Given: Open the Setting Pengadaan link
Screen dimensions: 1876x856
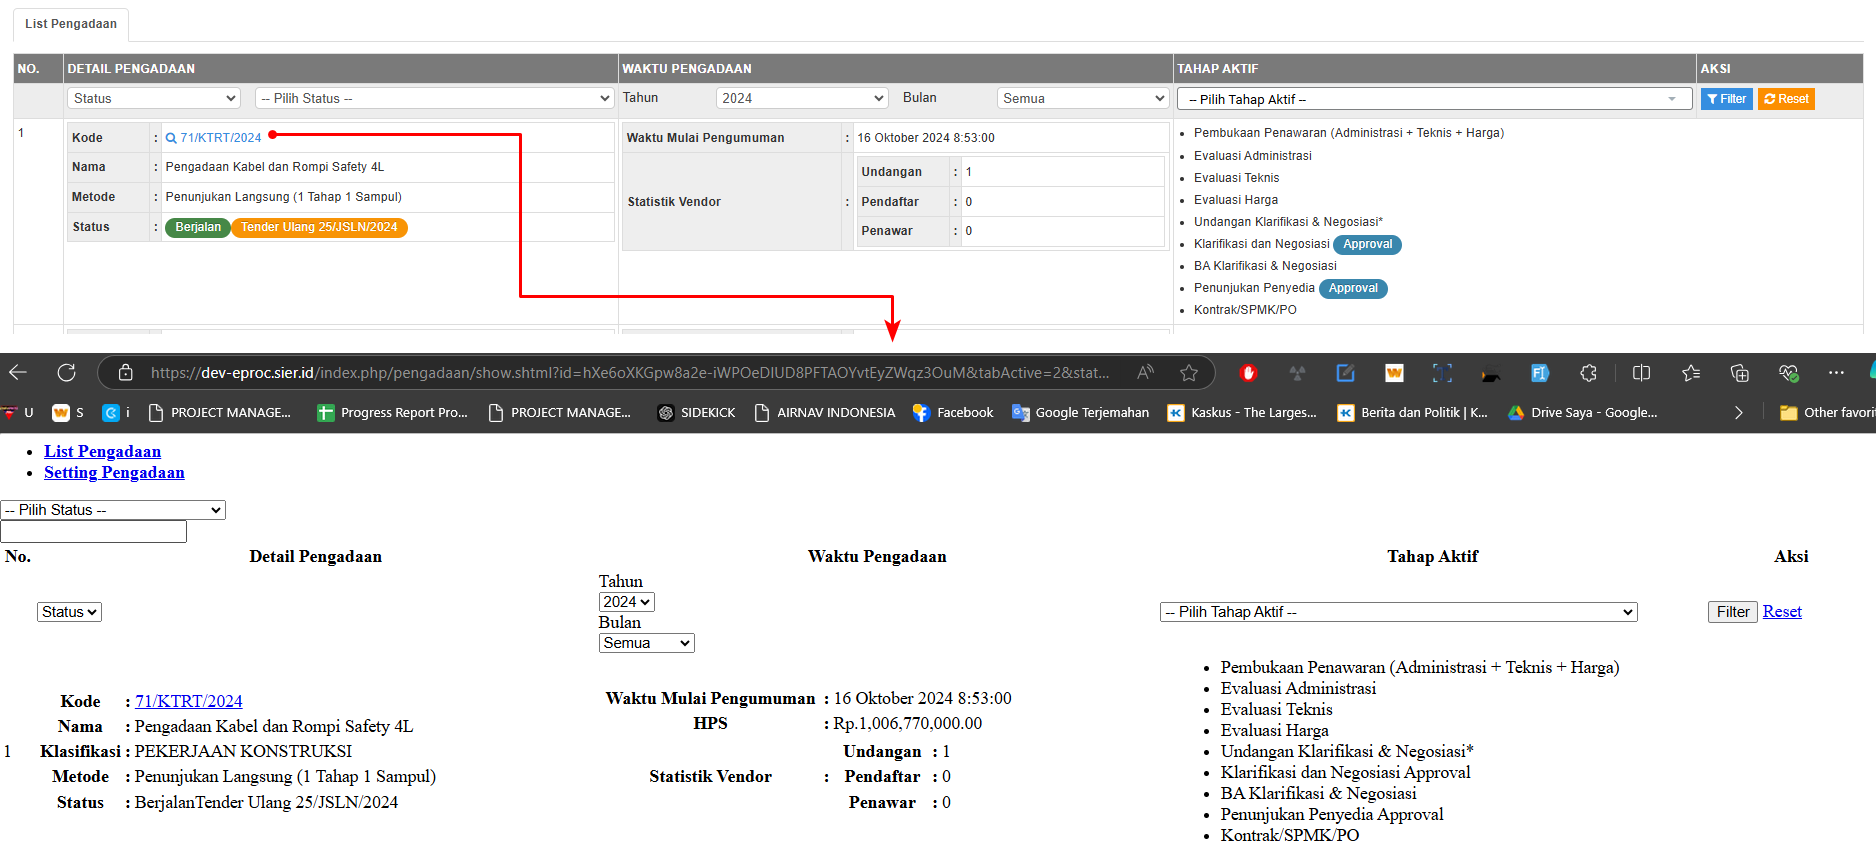Looking at the screenshot, I should click(x=114, y=473).
